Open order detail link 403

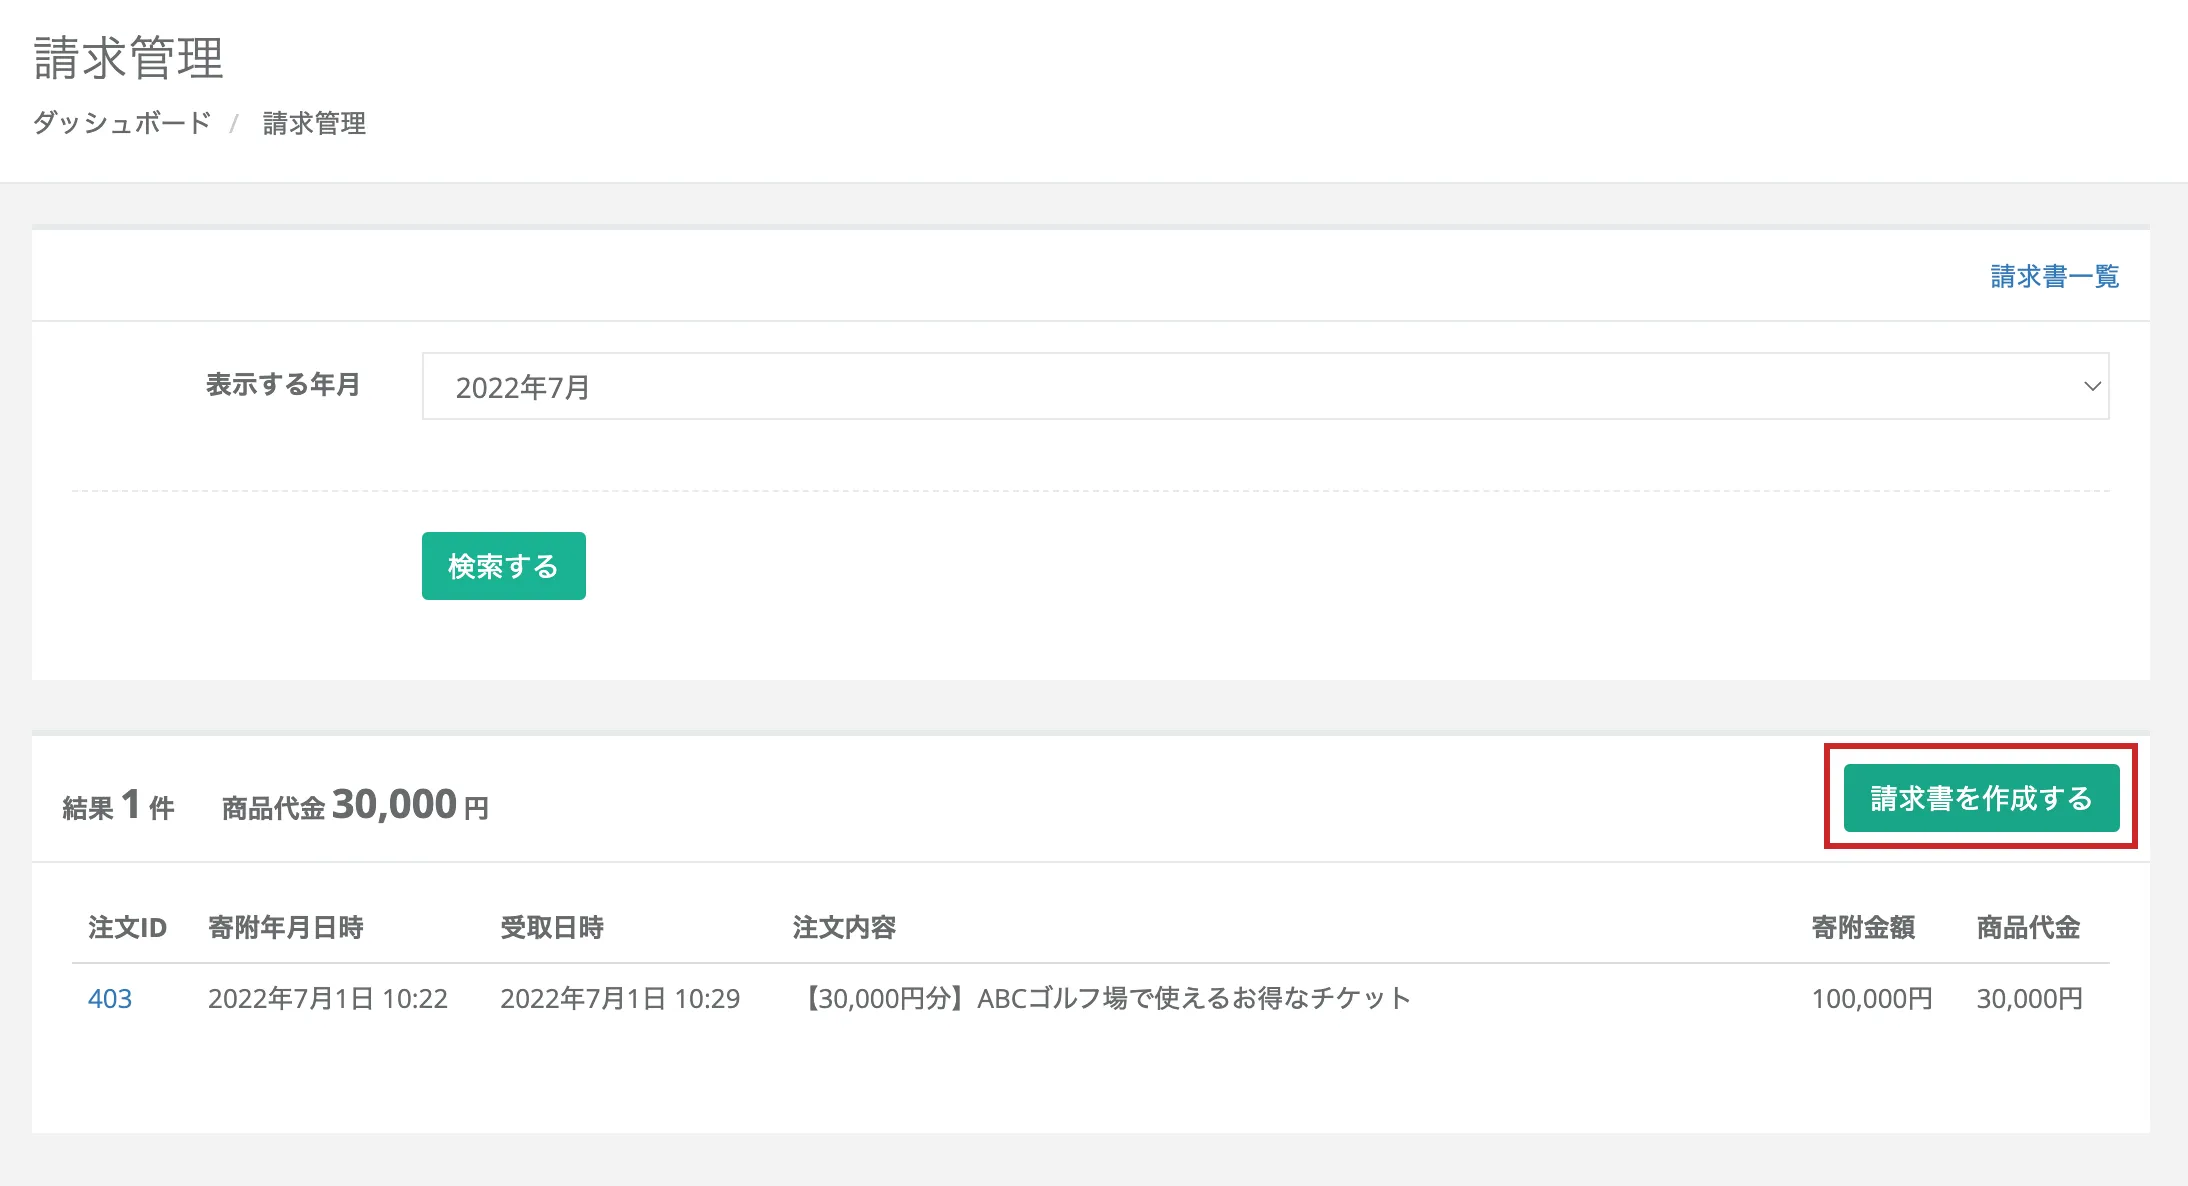(x=112, y=997)
